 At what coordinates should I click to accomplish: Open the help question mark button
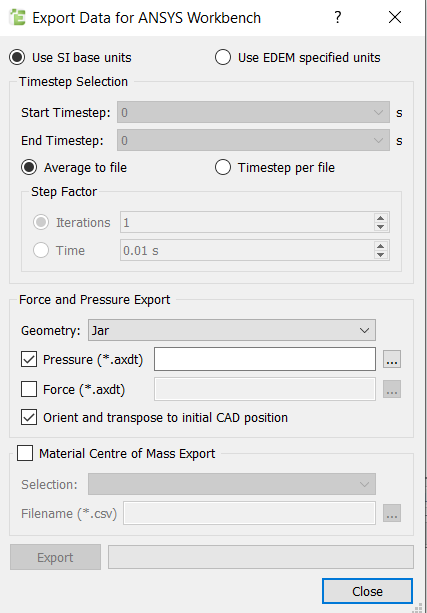338,17
